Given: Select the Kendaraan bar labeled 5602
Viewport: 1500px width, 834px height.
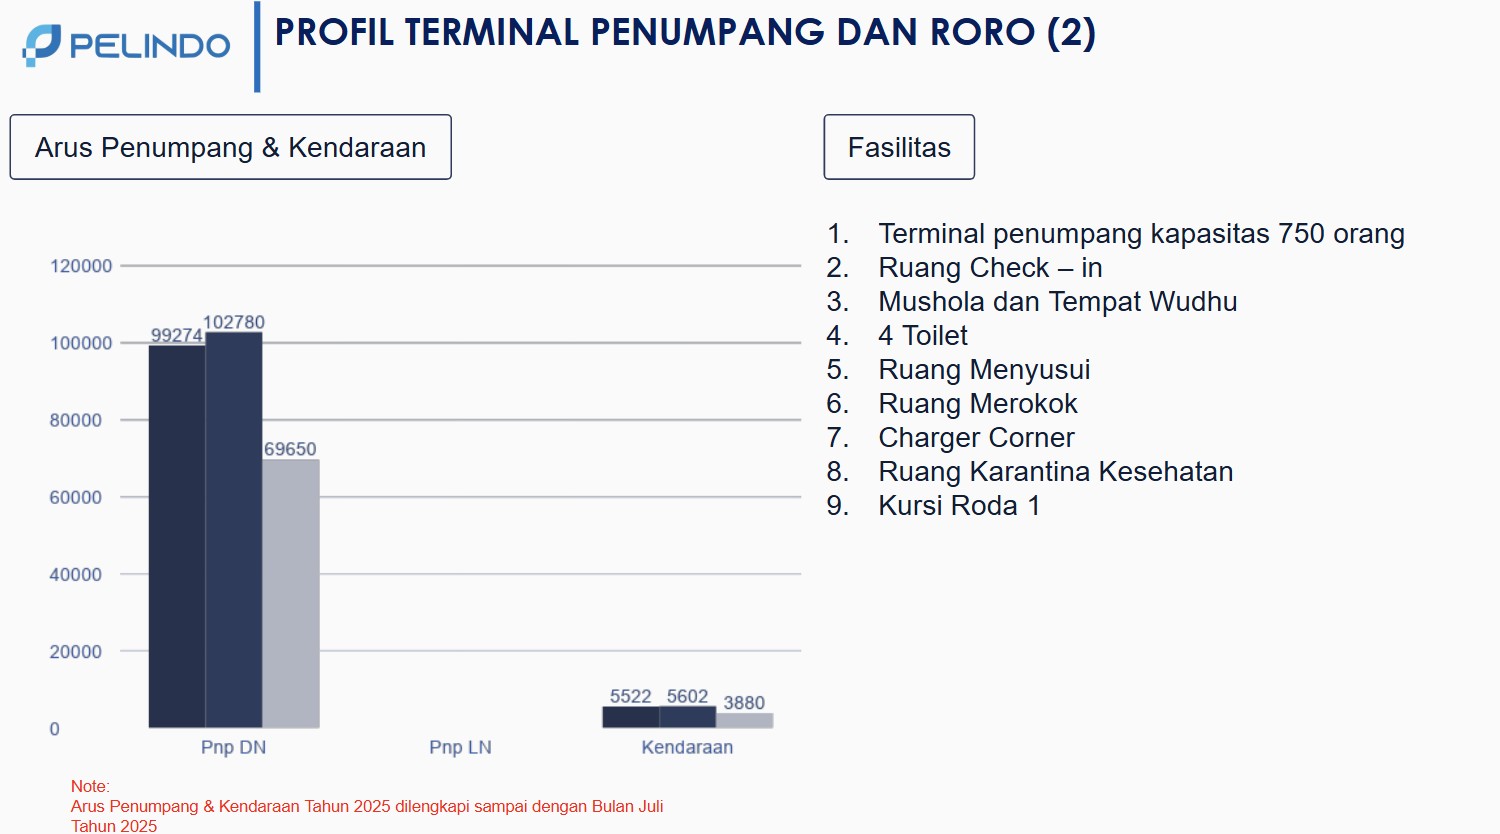Looking at the screenshot, I should [687, 717].
